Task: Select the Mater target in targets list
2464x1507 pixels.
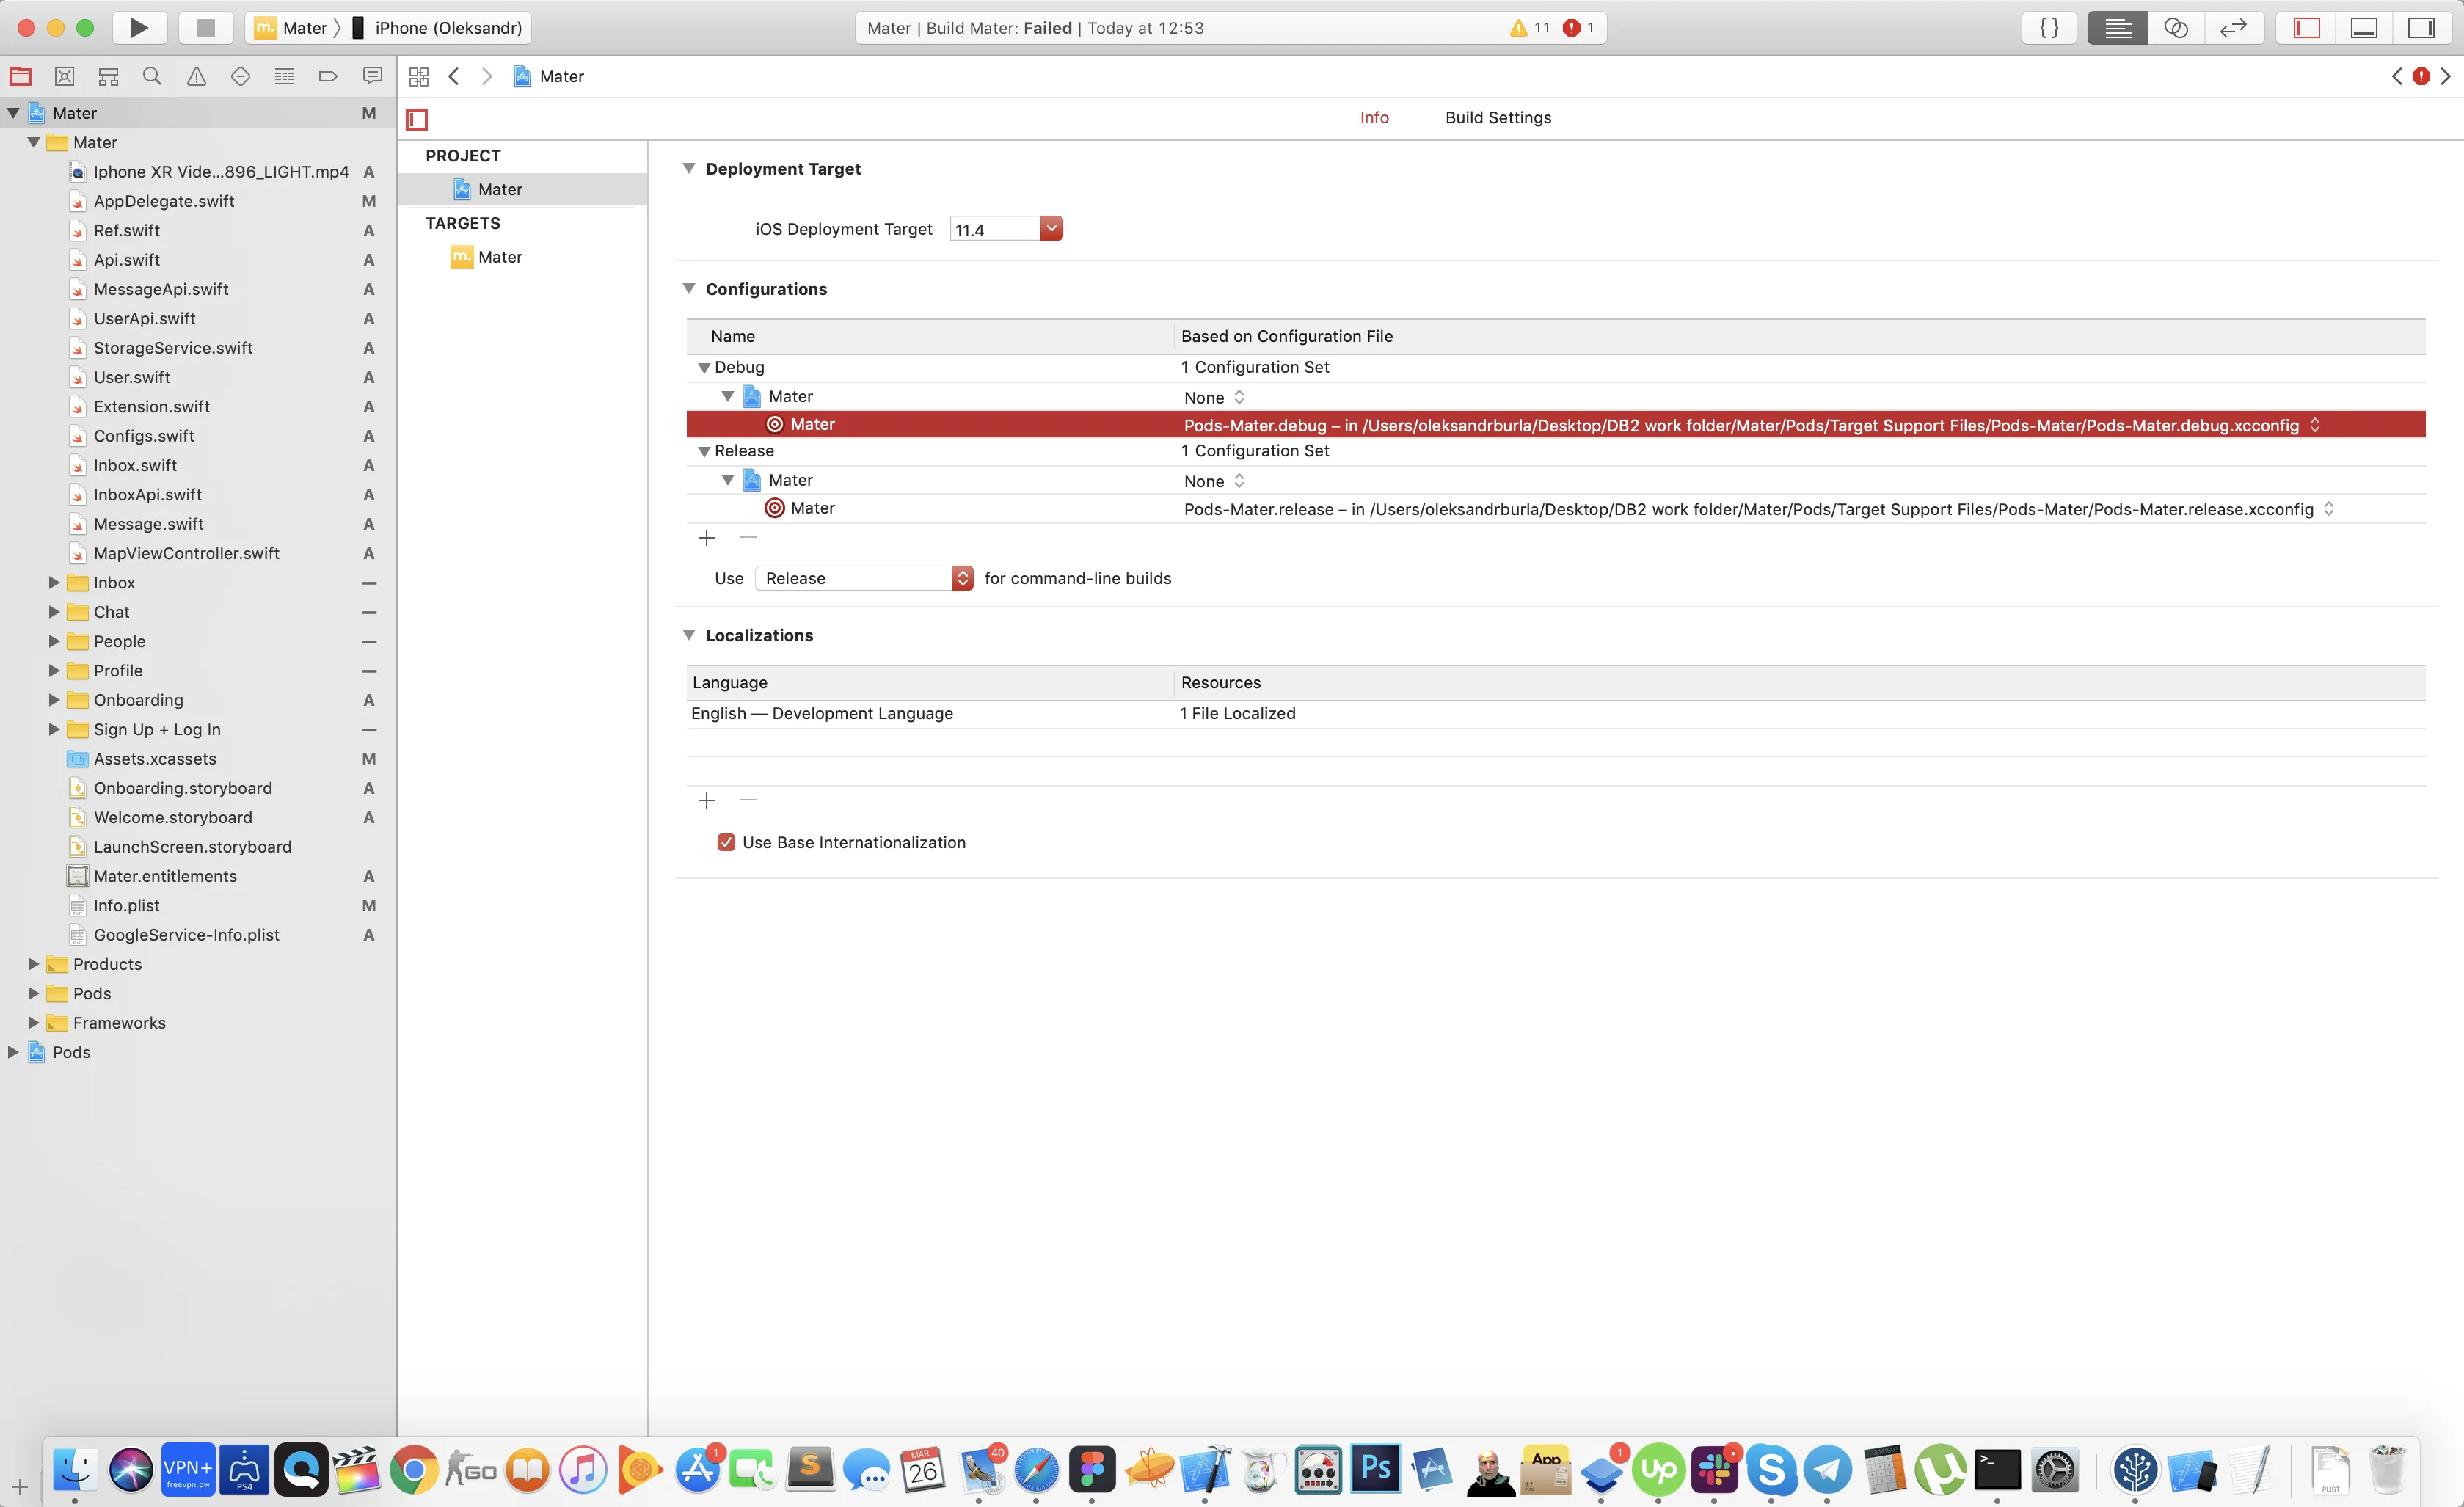Action: coord(499,257)
